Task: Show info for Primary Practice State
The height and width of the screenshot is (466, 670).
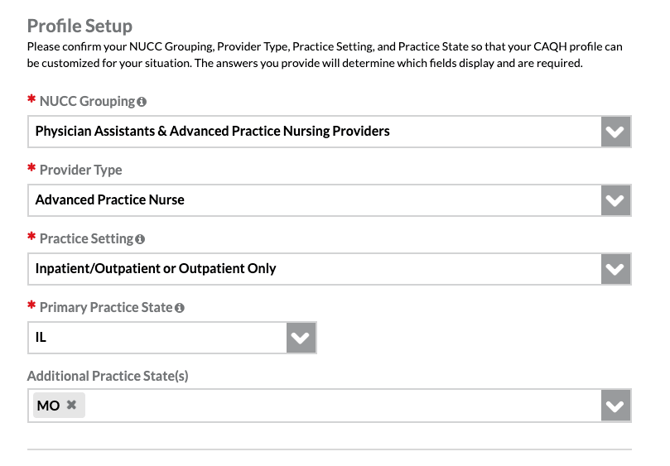Action: (x=180, y=308)
